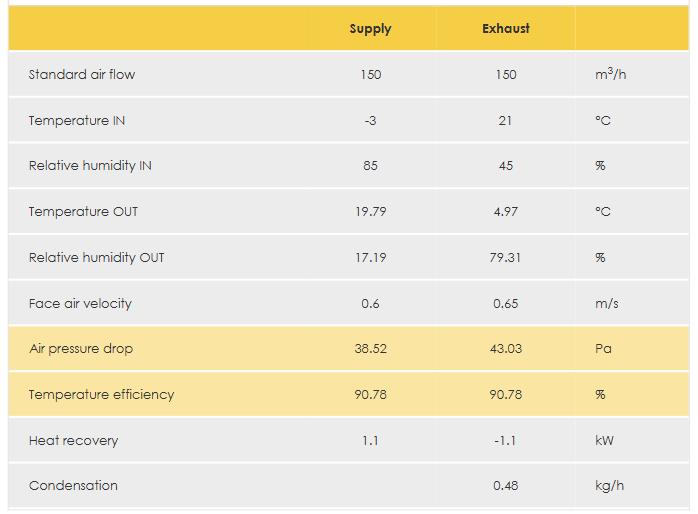
Task: Click the Exhaust column header
Action: (x=505, y=28)
